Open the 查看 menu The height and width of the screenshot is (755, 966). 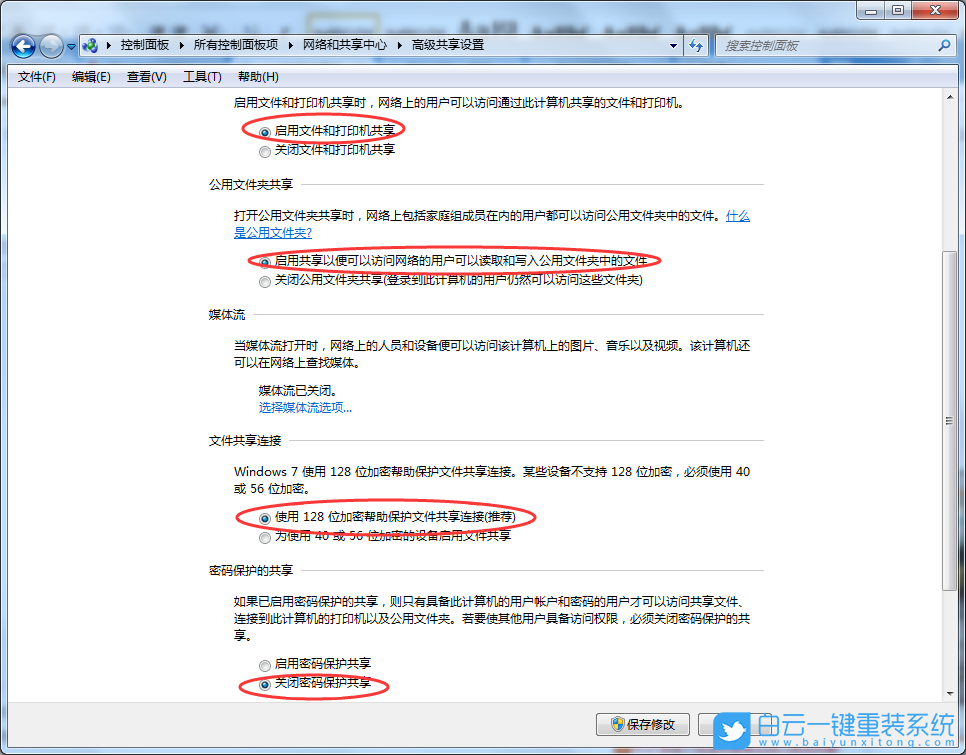147,76
